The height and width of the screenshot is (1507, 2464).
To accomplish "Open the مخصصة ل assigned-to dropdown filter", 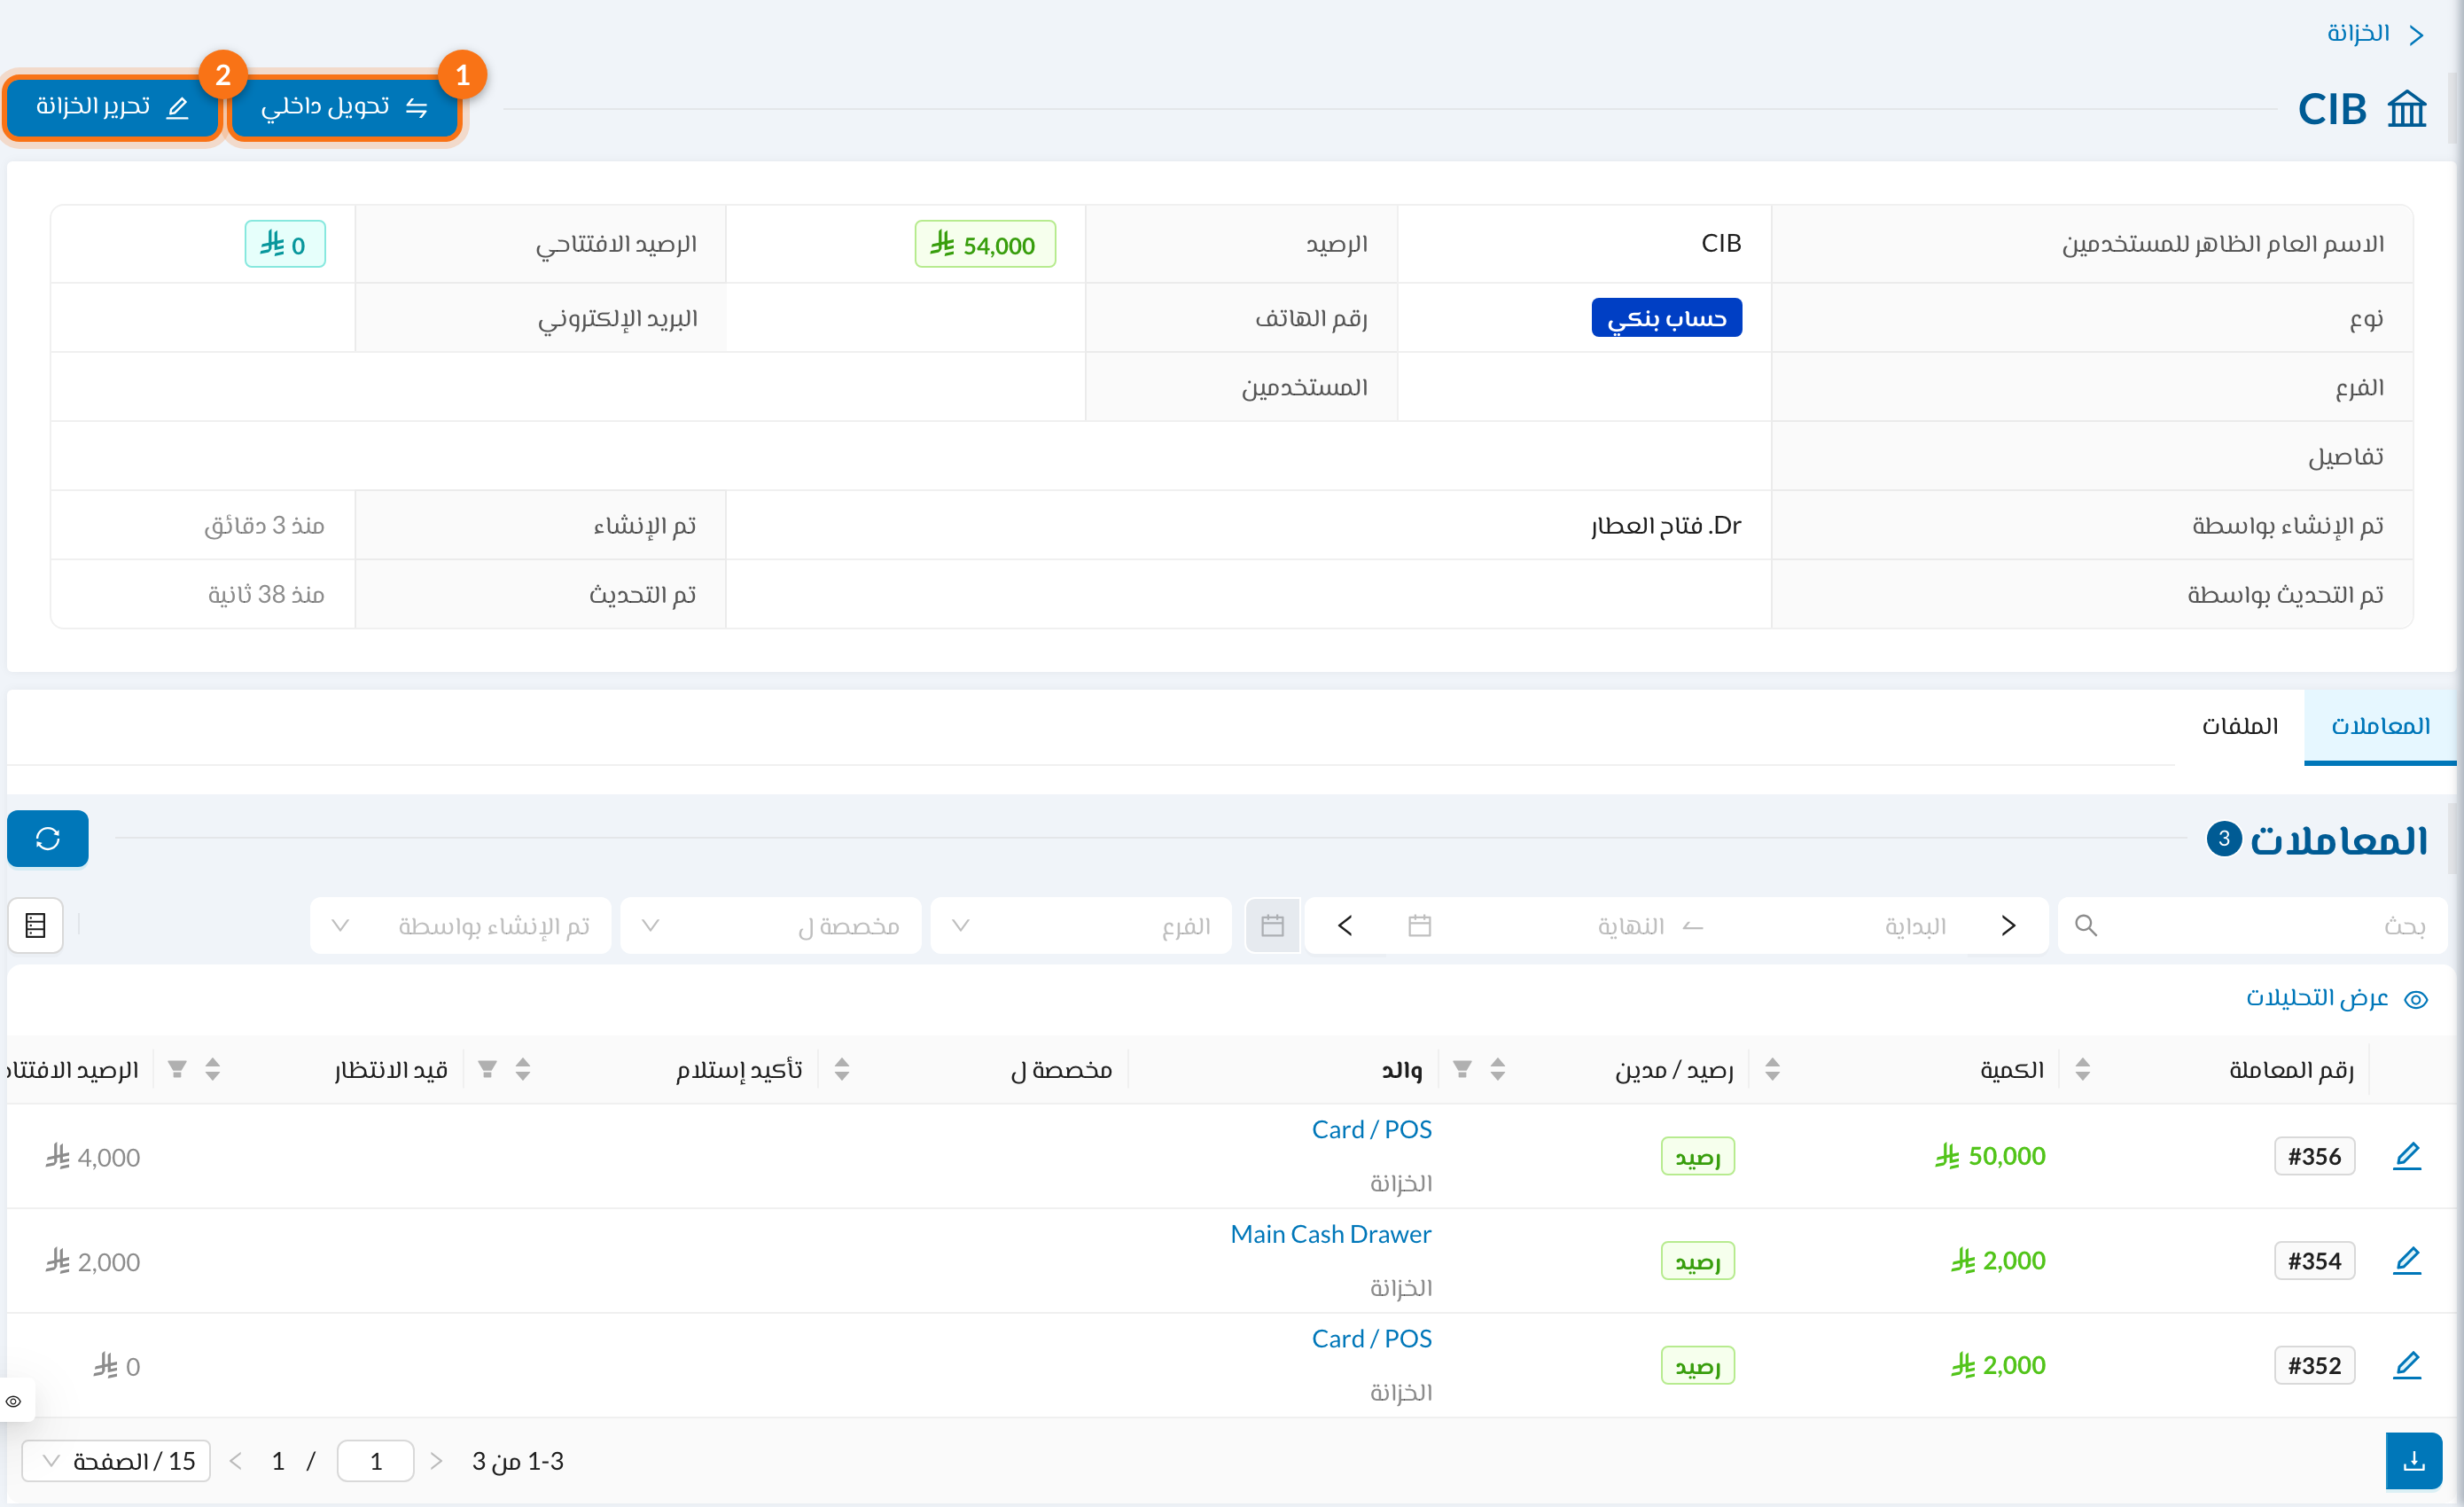I will tap(770, 925).
